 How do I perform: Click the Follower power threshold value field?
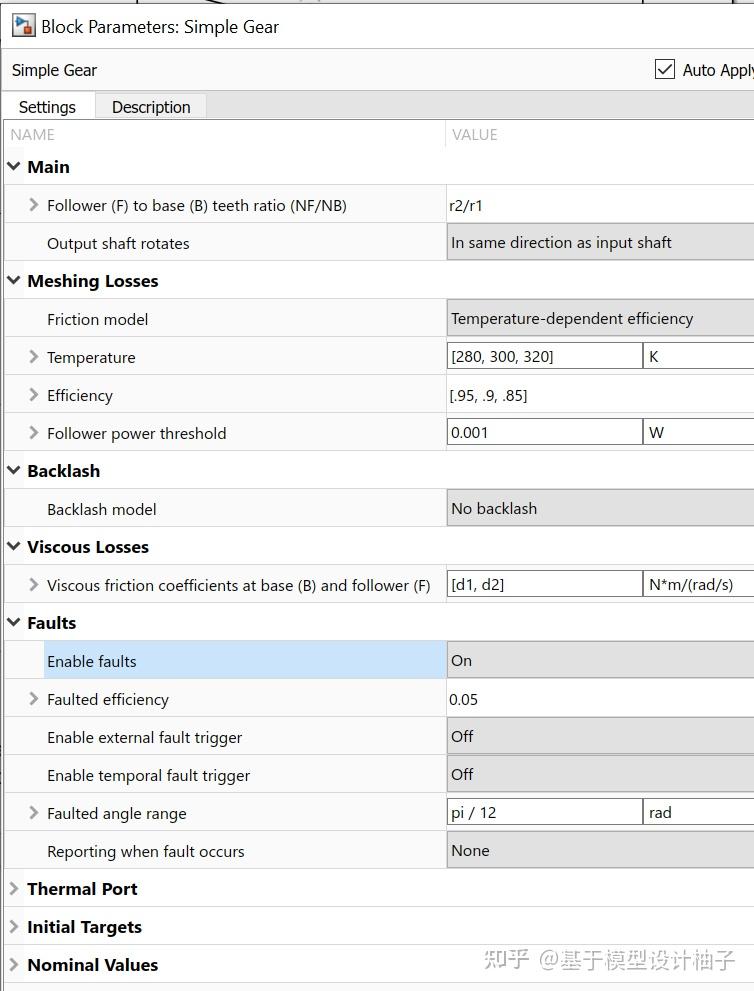544,433
